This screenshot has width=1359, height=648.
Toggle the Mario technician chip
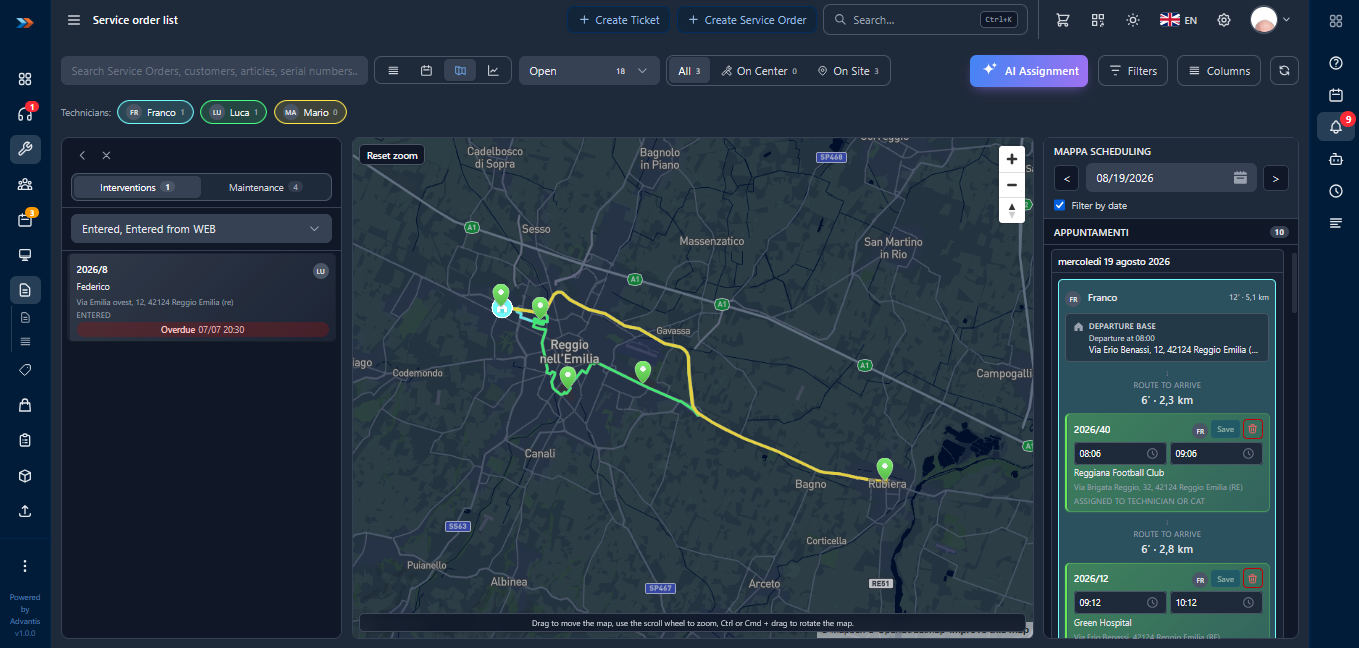310,113
